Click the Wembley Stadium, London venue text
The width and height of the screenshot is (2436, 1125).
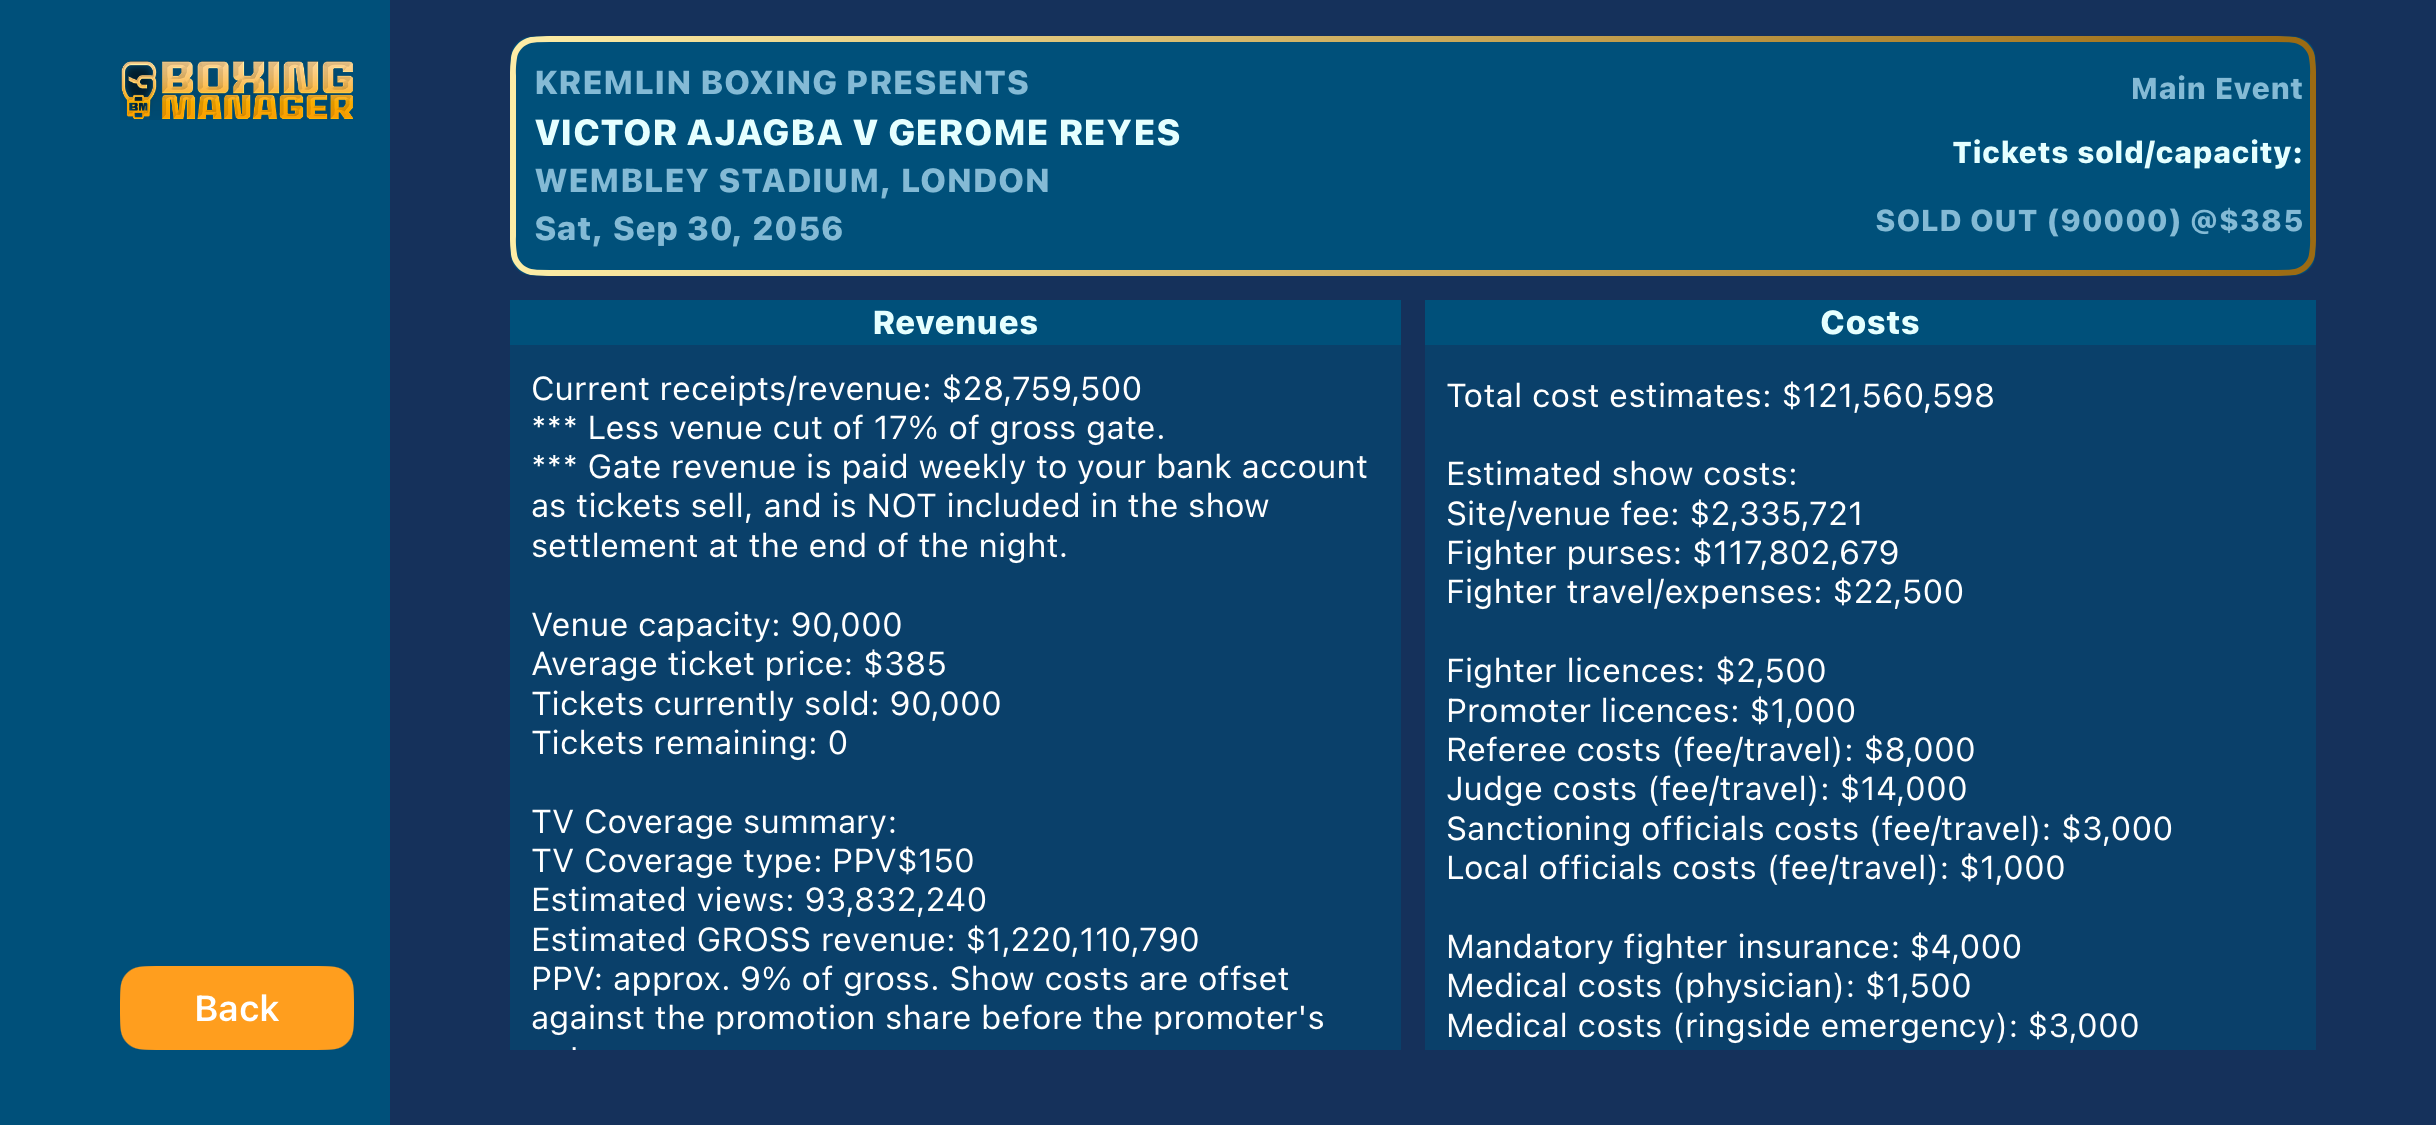[792, 181]
